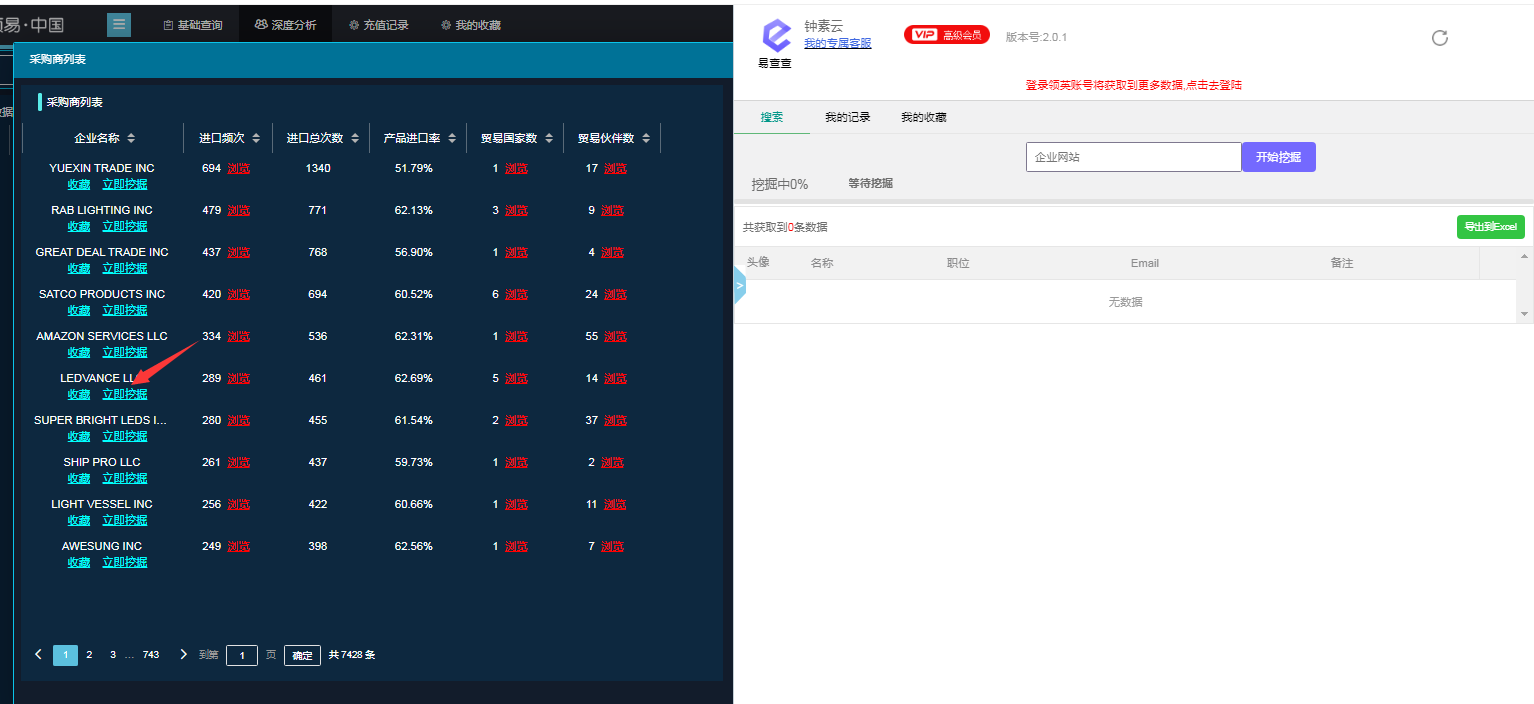Click the SUPER BRIGHT LEDS company name

click(101, 420)
